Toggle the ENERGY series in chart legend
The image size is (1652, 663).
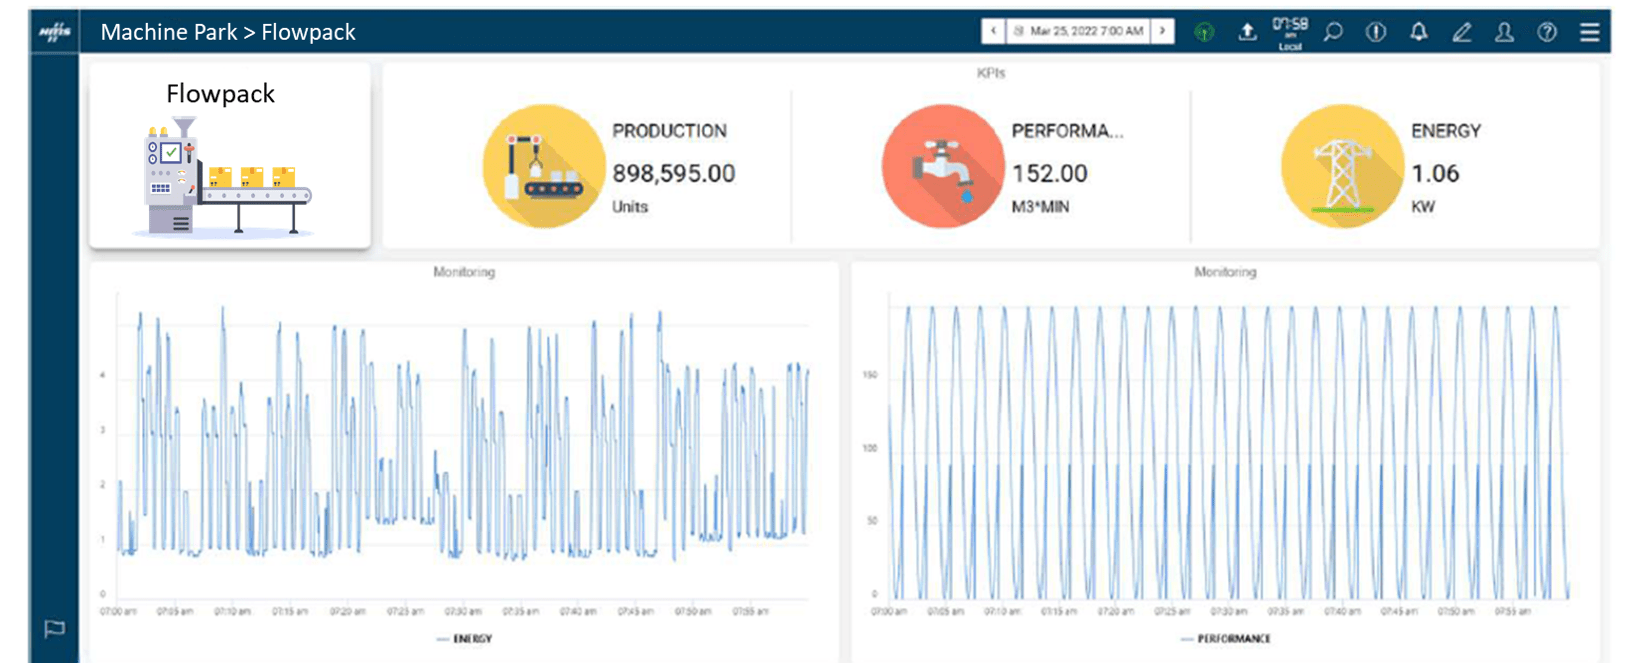(465, 639)
